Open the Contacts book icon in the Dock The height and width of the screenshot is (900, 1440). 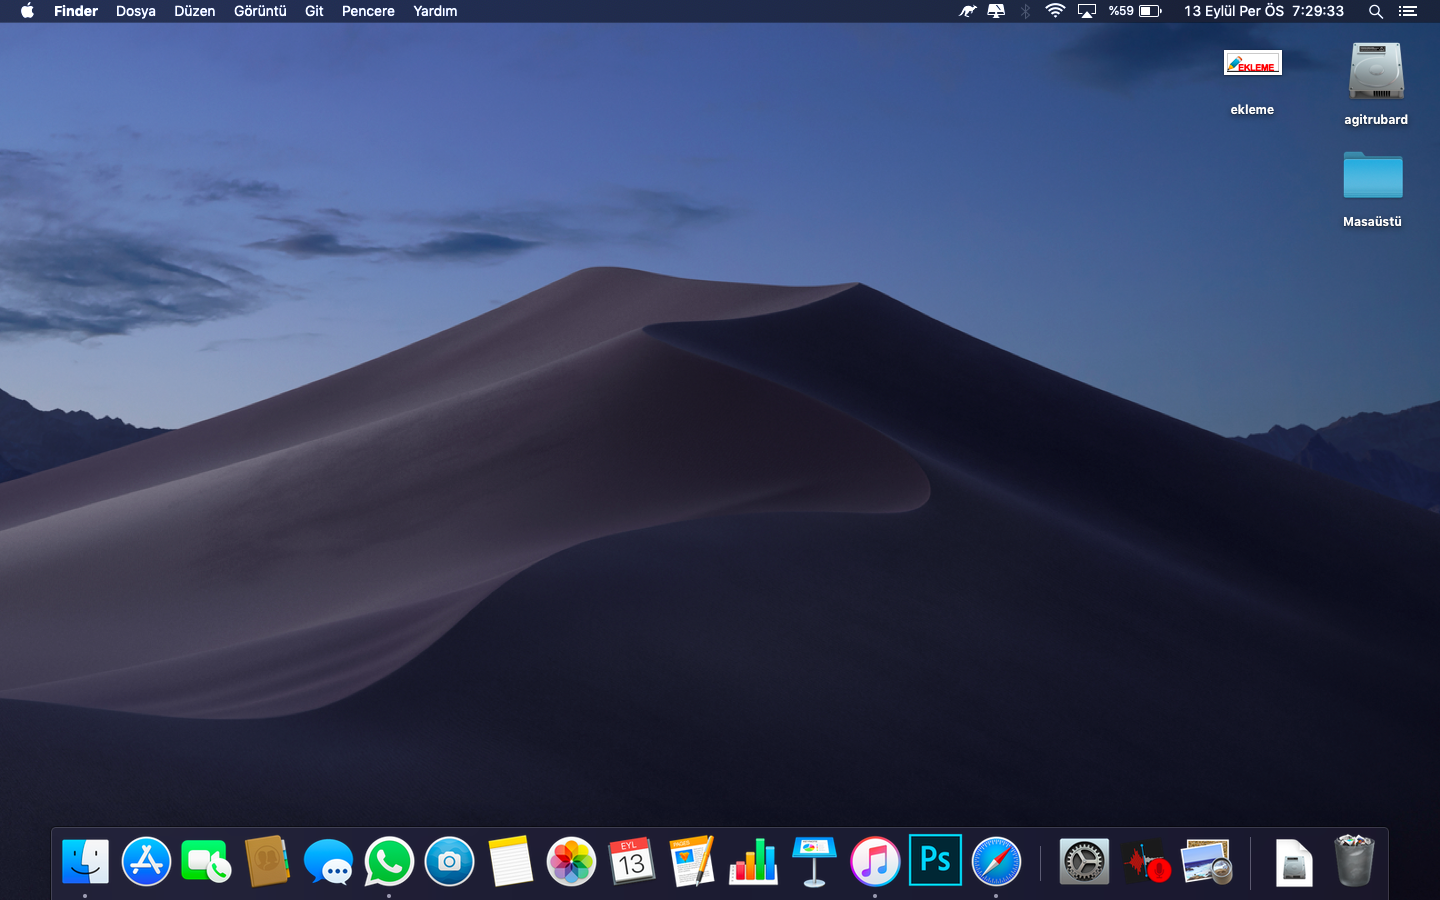[x=267, y=861]
